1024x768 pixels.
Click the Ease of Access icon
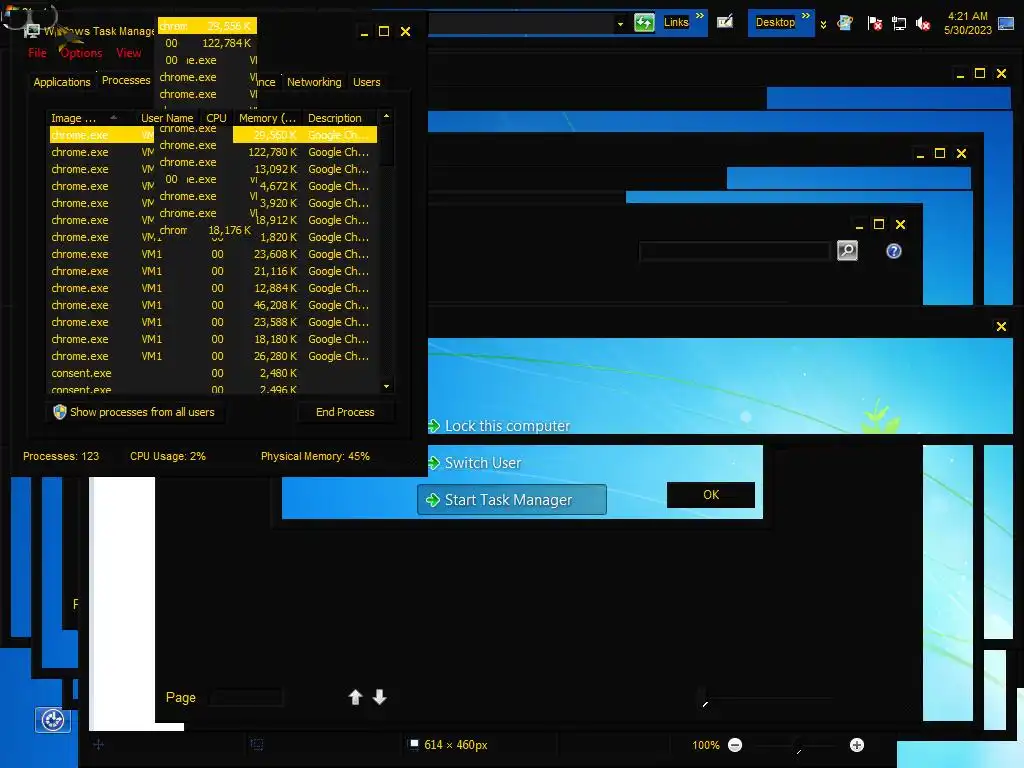[52, 720]
